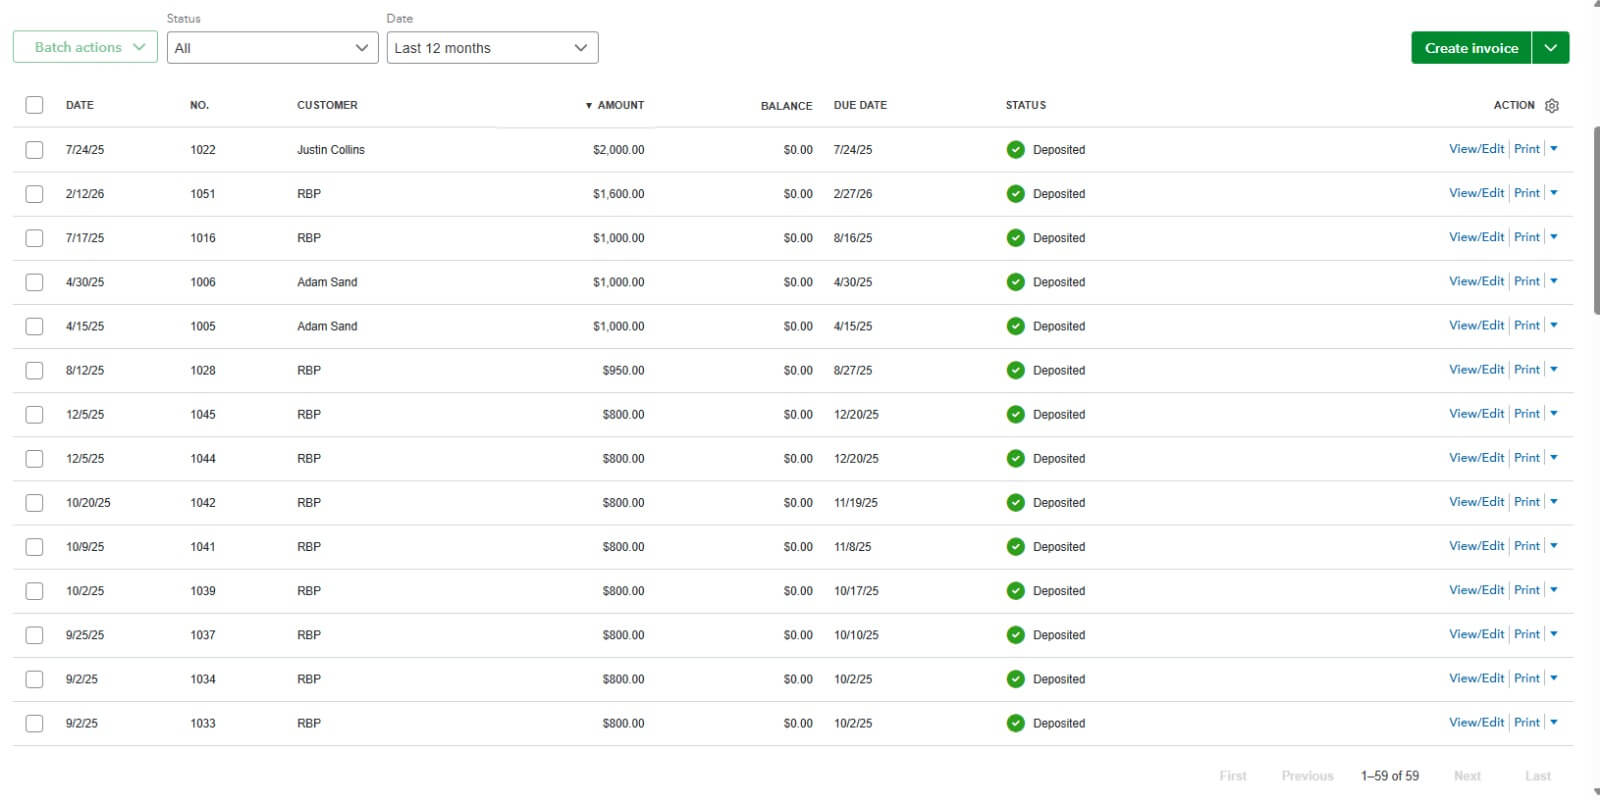This screenshot has width=1600, height=800.
Task: Open action dropdown arrow for invoice 1051
Action: [1554, 193]
